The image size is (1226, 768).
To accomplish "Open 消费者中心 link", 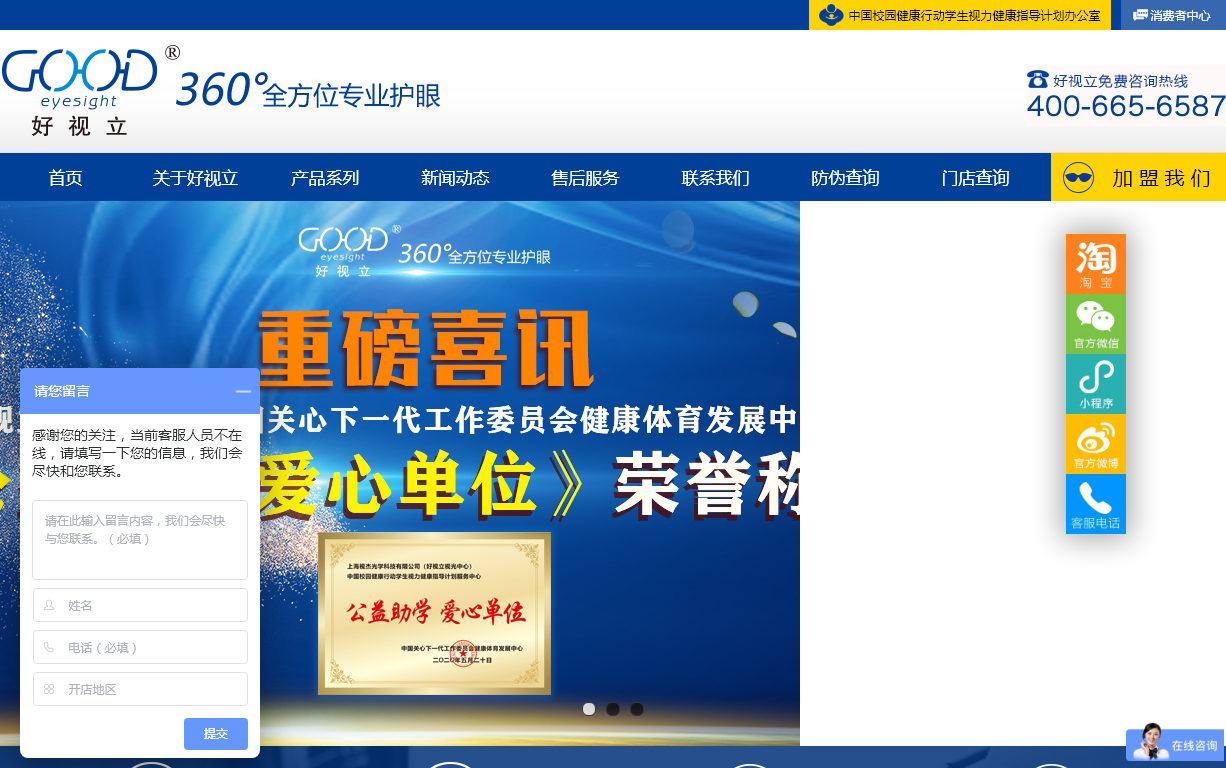I will [1180, 15].
